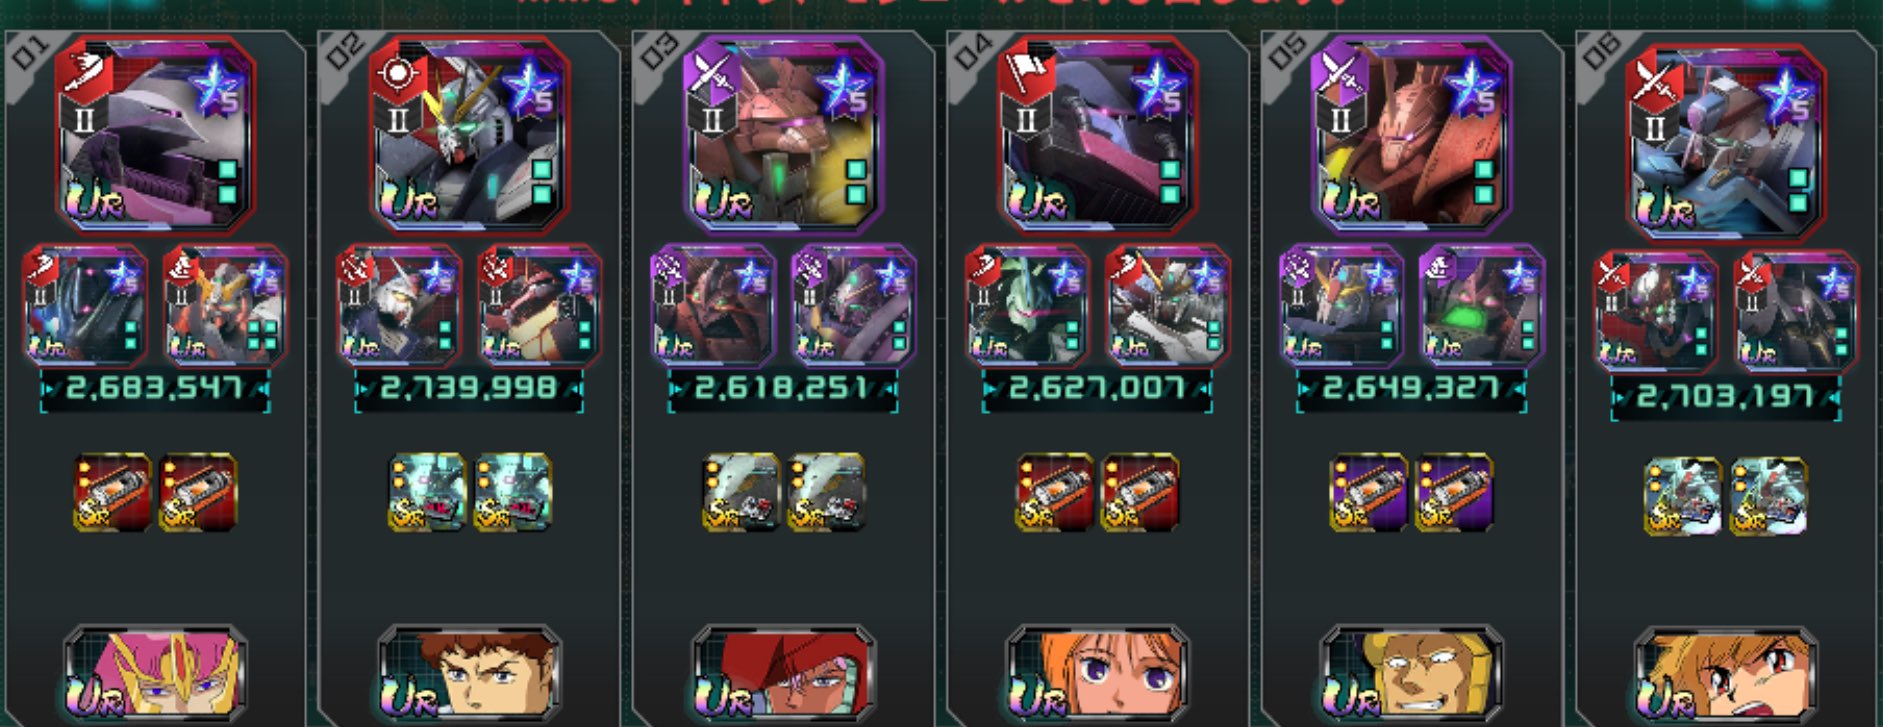Screen dimensions: 1883x727
Task: Select squad 02 white Gundam leader unit
Action: [x=469, y=134]
